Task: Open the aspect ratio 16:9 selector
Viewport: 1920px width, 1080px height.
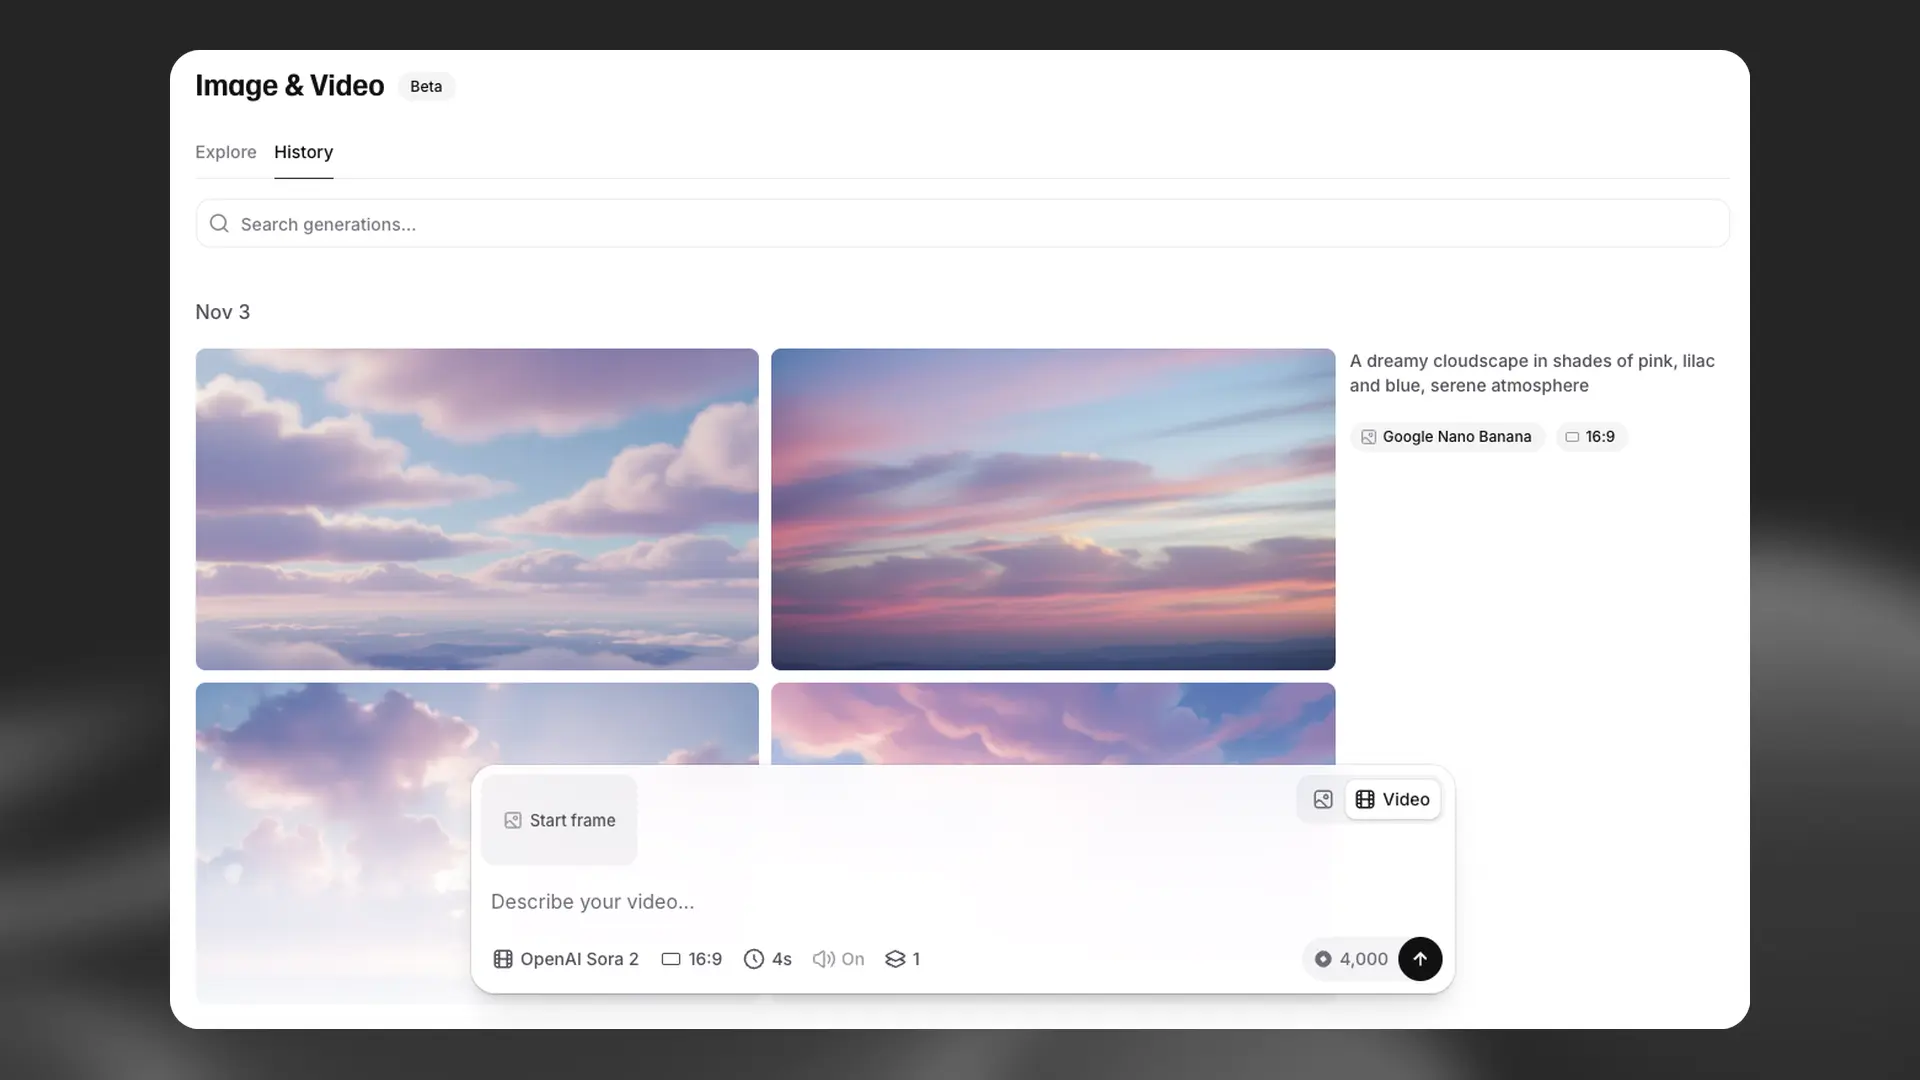Action: point(691,959)
